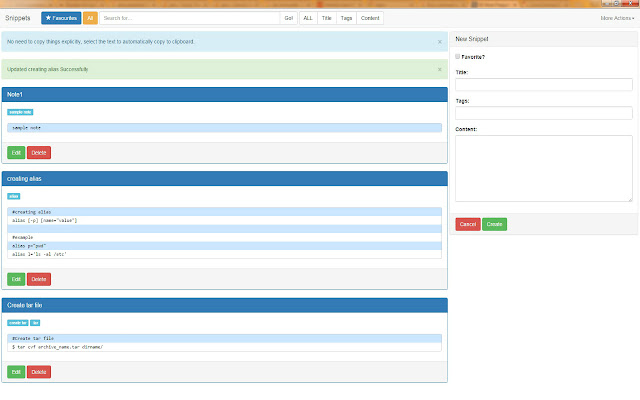Image resolution: width=640 pixels, height=400 pixels.
Task: Select the alias p="pwd" line
Action: tap(224, 246)
